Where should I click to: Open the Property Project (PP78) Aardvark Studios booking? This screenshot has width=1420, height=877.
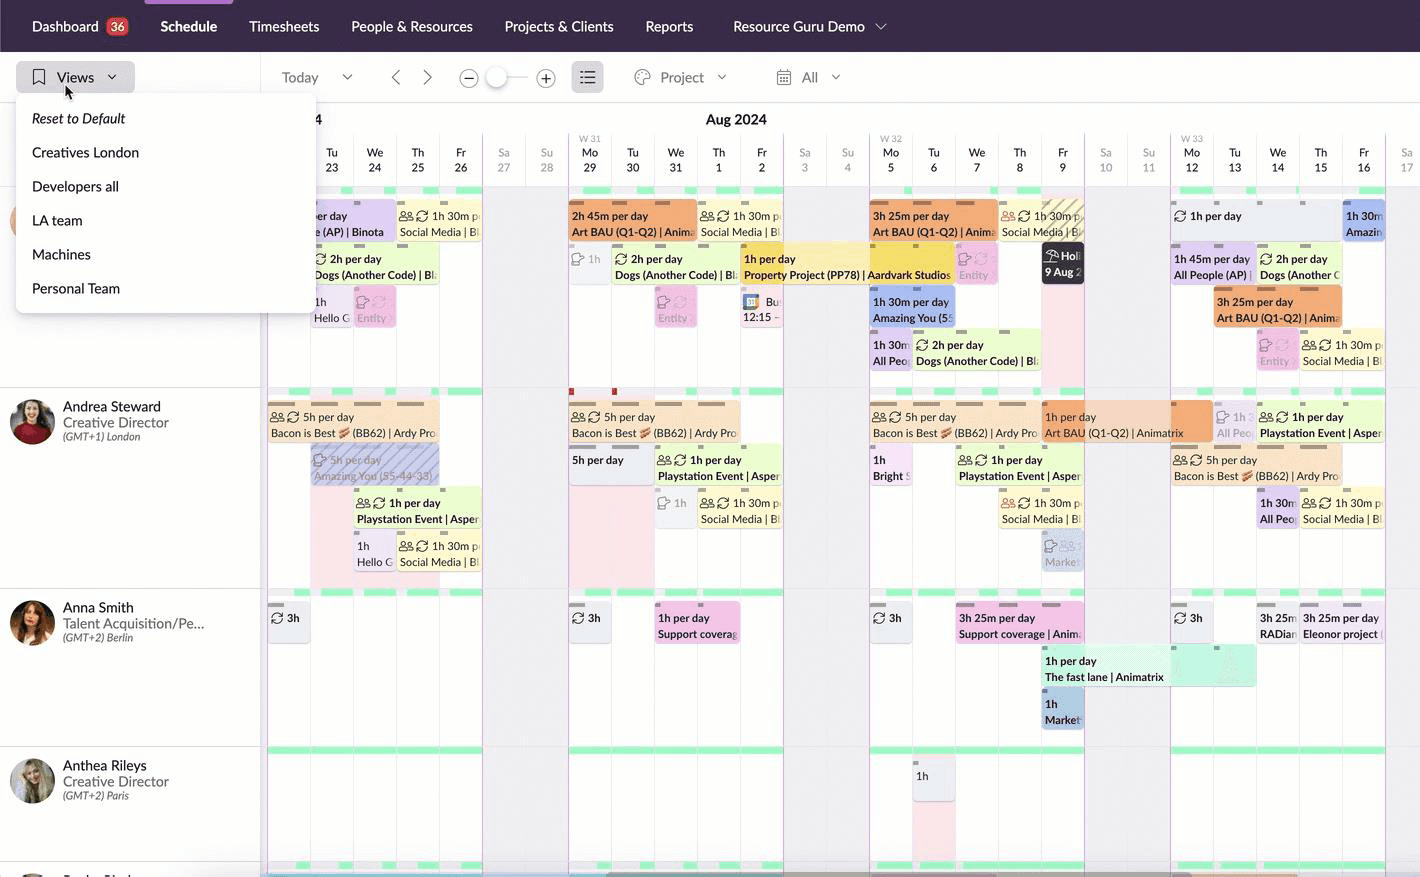[x=847, y=266]
